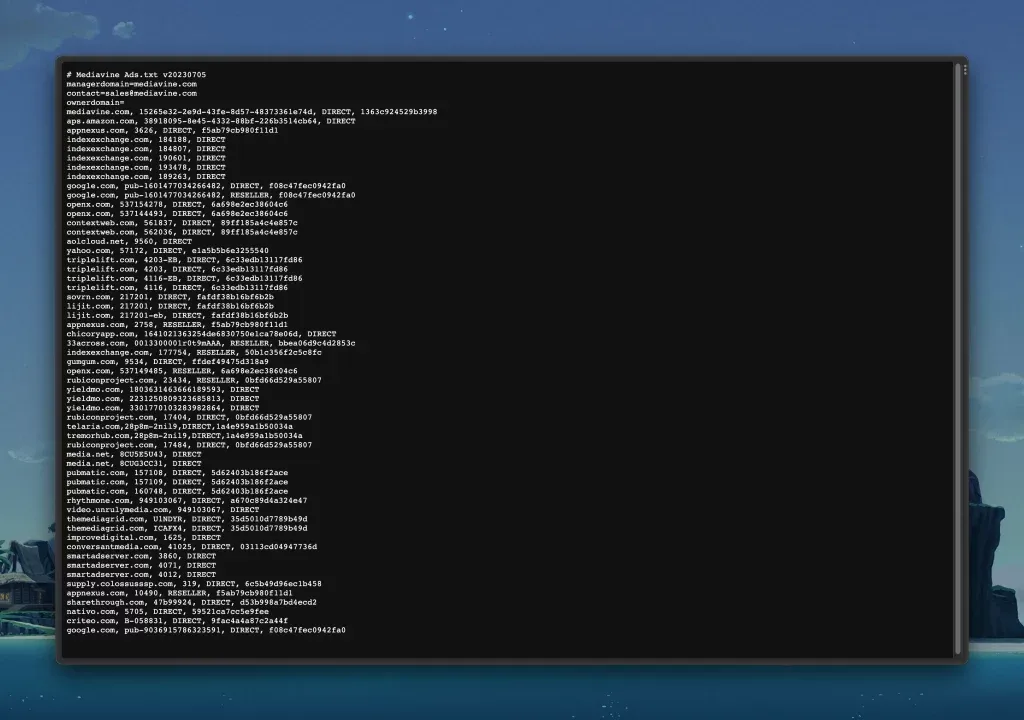The width and height of the screenshot is (1024, 720).
Task: Click the Mediavine Ads.txt header comment line
Action: coord(136,75)
